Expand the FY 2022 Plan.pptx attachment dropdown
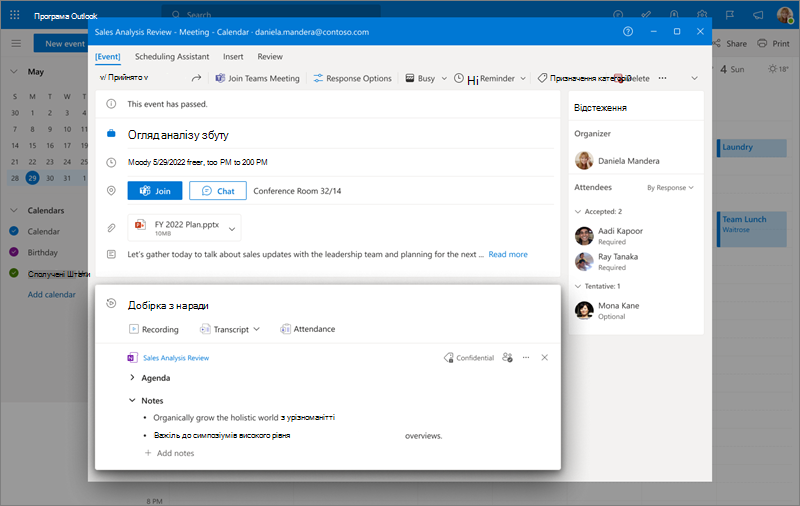The image size is (800, 506). click(x=232, y=229)
